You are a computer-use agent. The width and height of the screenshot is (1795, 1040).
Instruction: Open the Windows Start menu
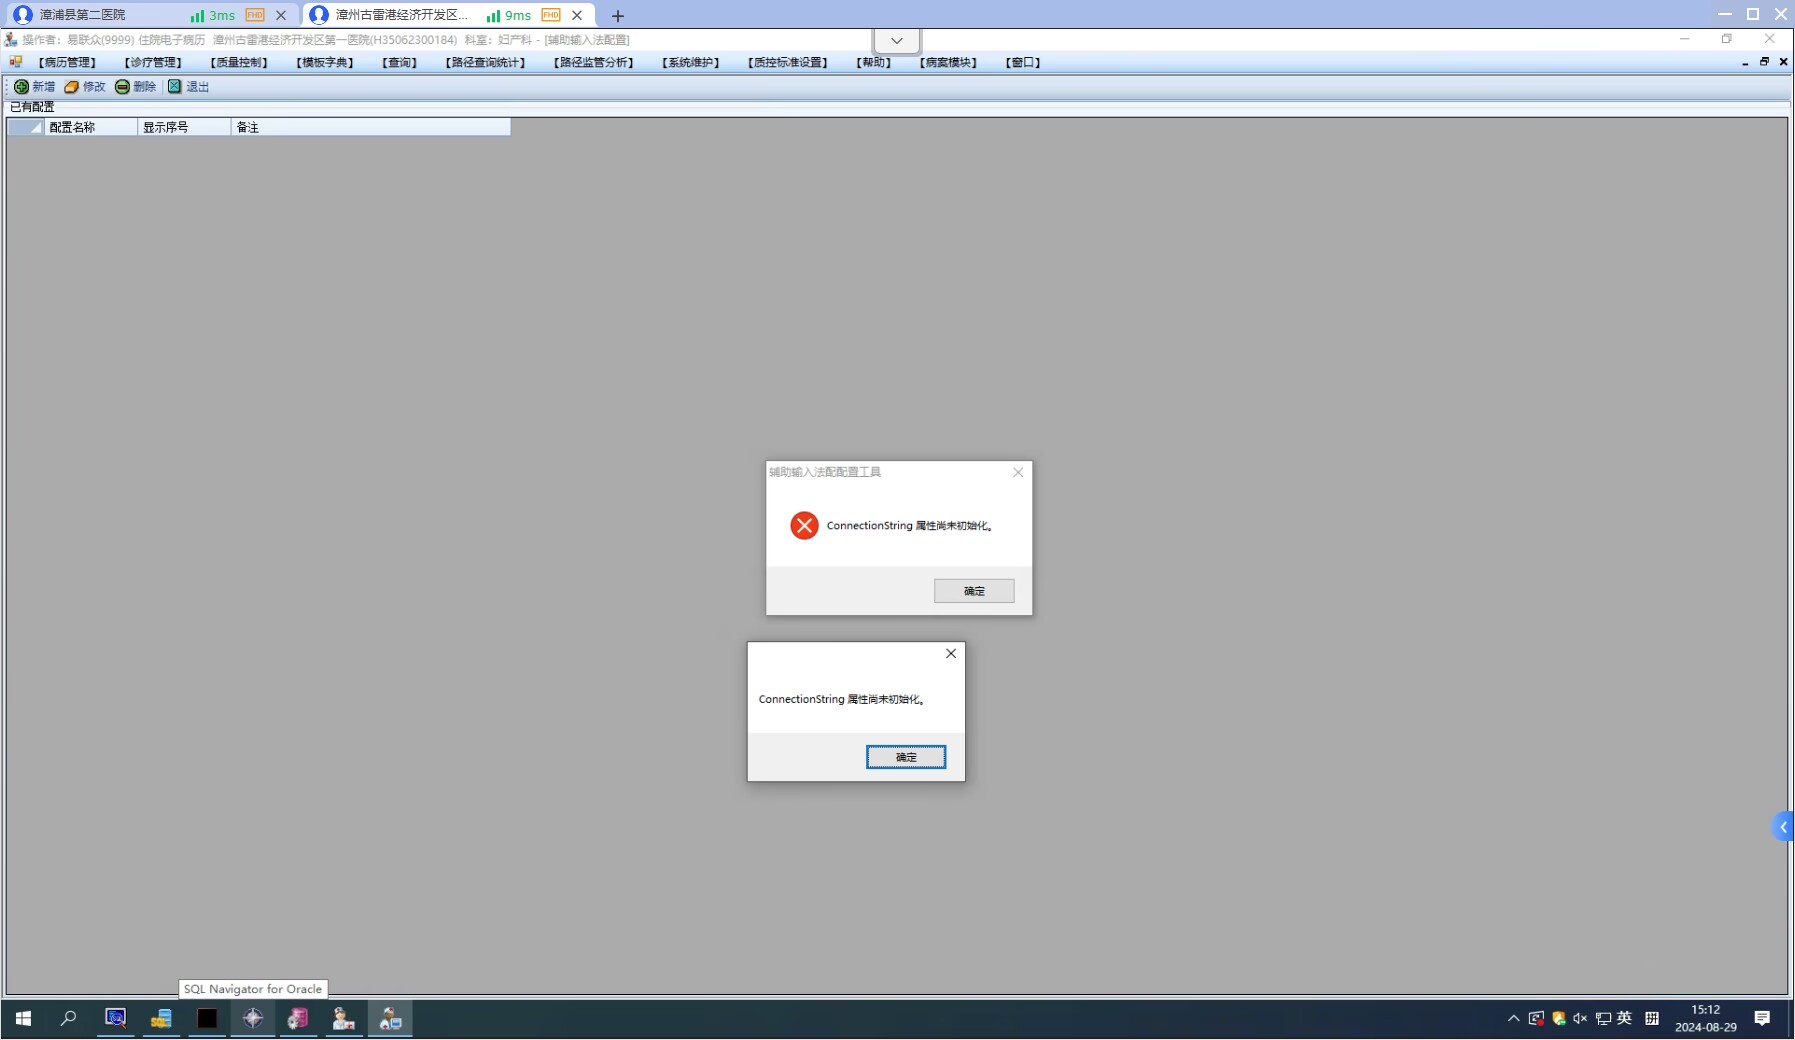[x=23, y=1018]
